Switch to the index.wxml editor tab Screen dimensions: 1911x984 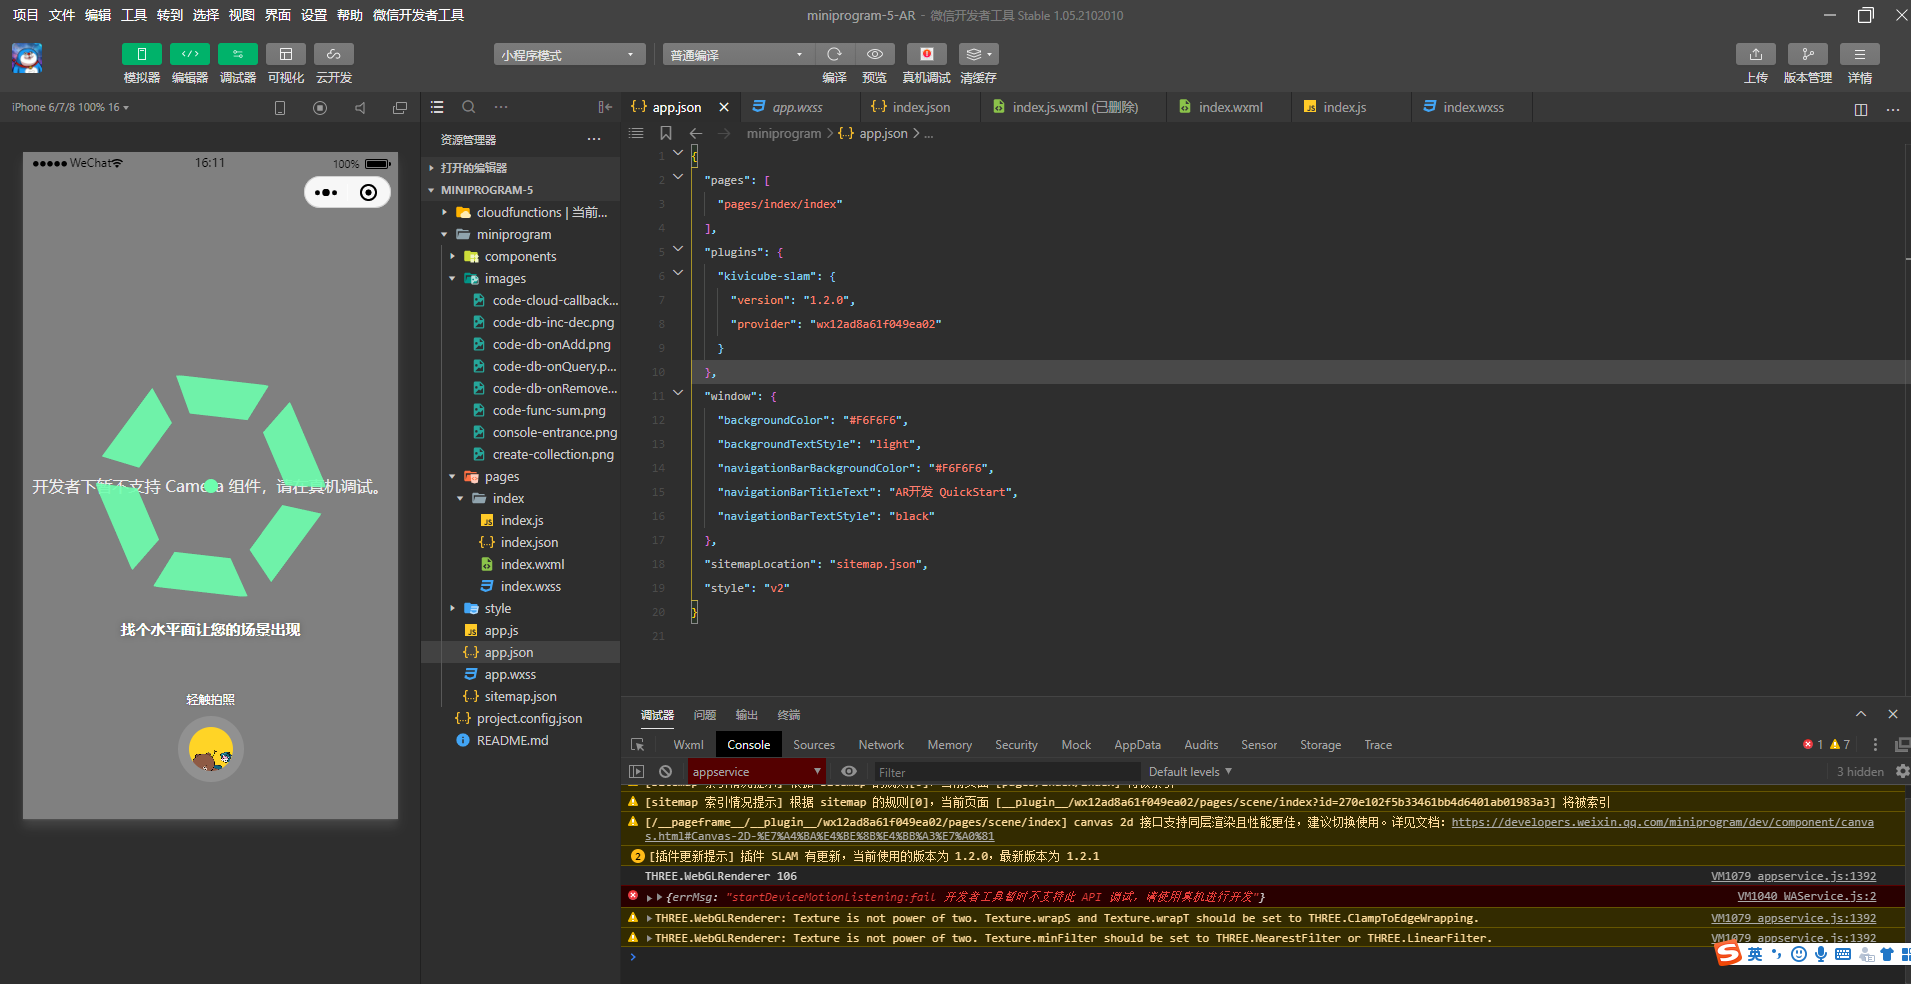click(1230, 107)
